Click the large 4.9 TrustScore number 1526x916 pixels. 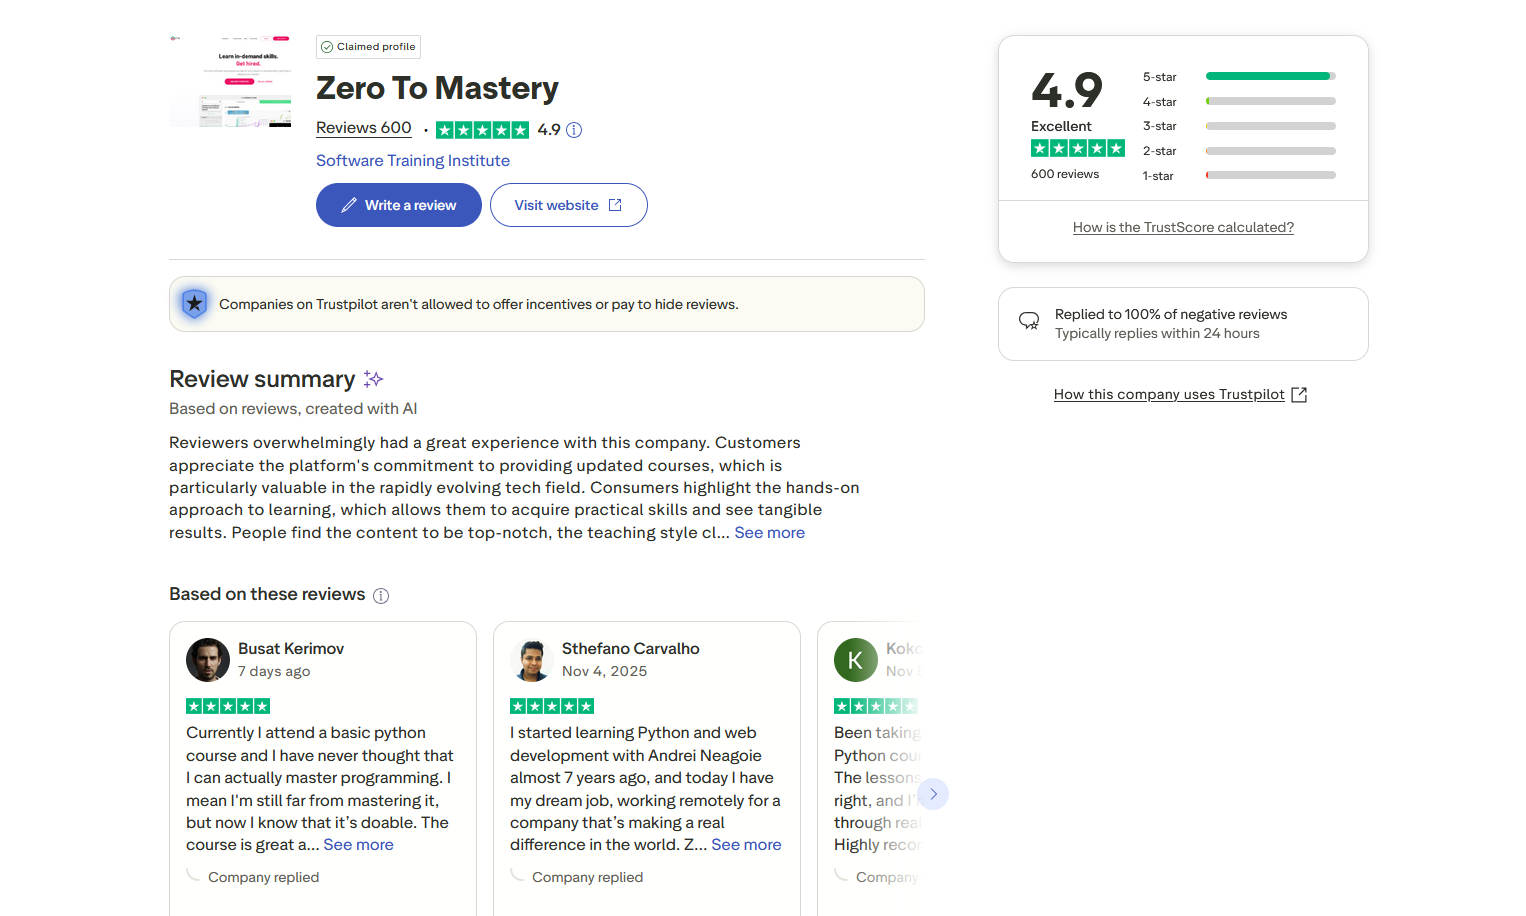tap(1067, 90)
